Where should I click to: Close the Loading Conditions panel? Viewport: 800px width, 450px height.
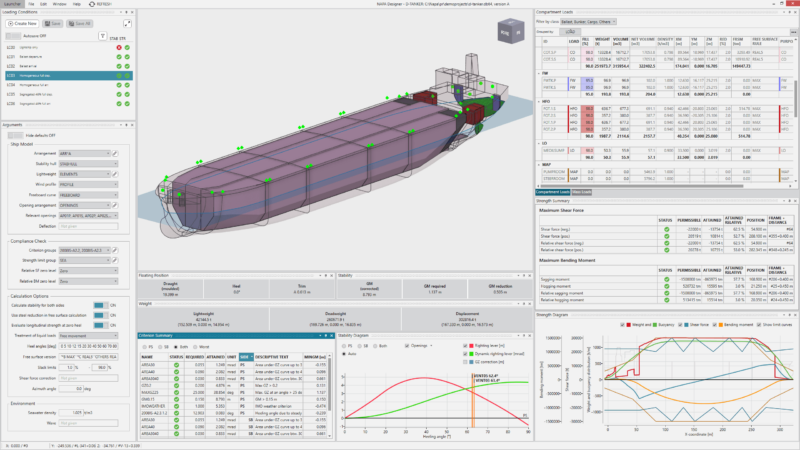(x=132, y=12)
